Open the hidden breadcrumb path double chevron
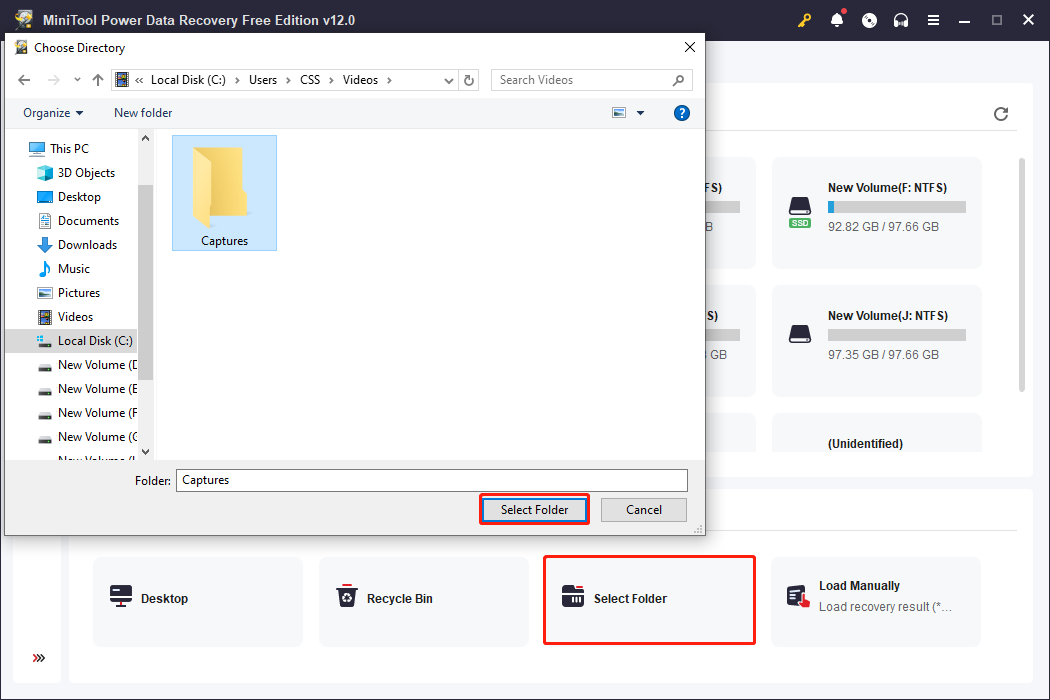 [x=139, y=80]
